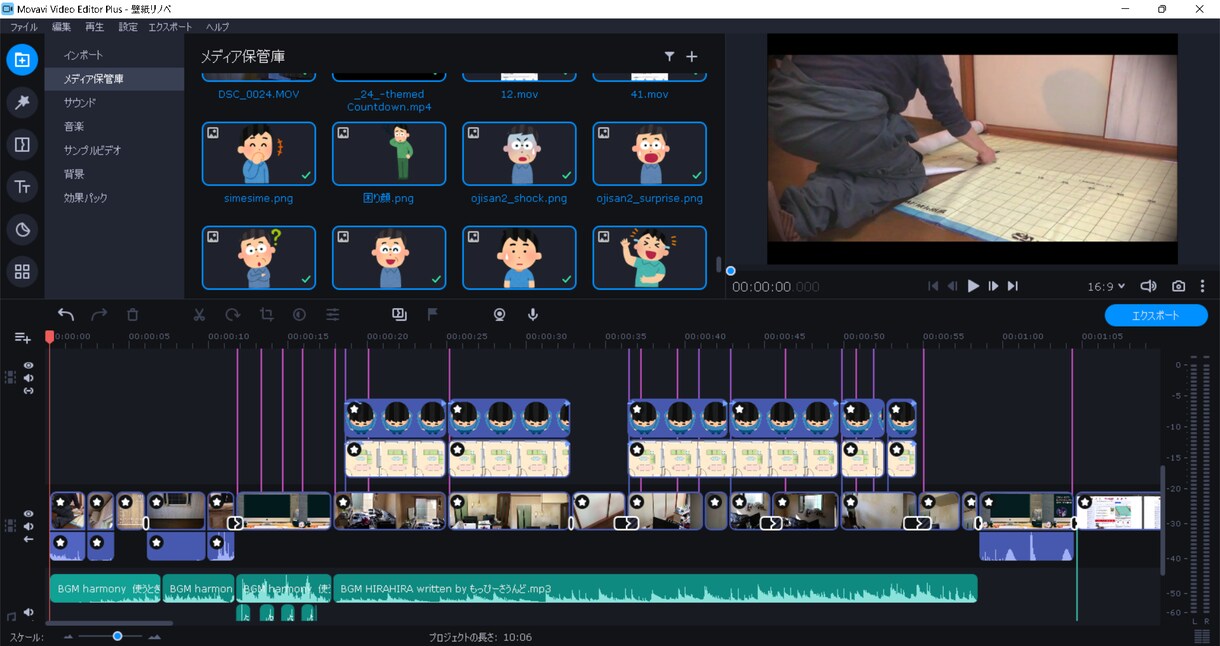Screen dimensions: 1220x646
Task: Jump to the next clip
Action: pyautogui.click(x=1013, y=286)
